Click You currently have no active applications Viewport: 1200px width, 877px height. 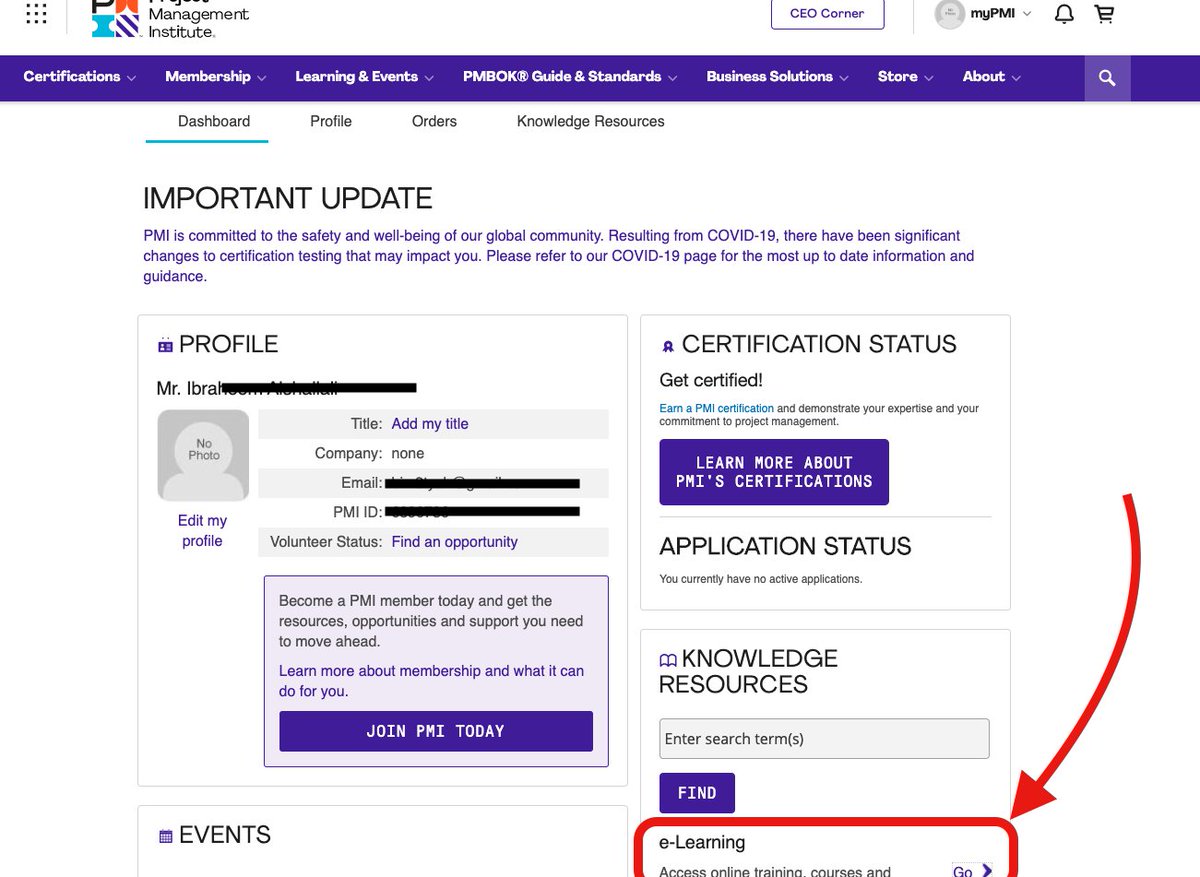coord(761,579)
